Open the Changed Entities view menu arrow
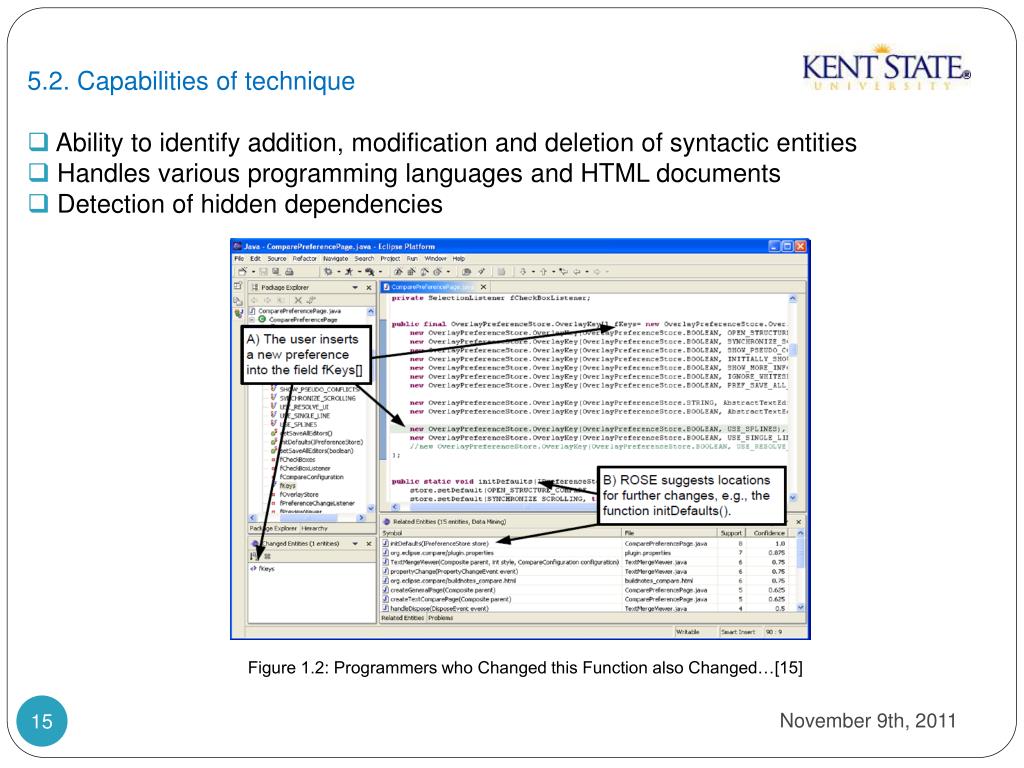The image size is (1024, 768). point(355,543)
